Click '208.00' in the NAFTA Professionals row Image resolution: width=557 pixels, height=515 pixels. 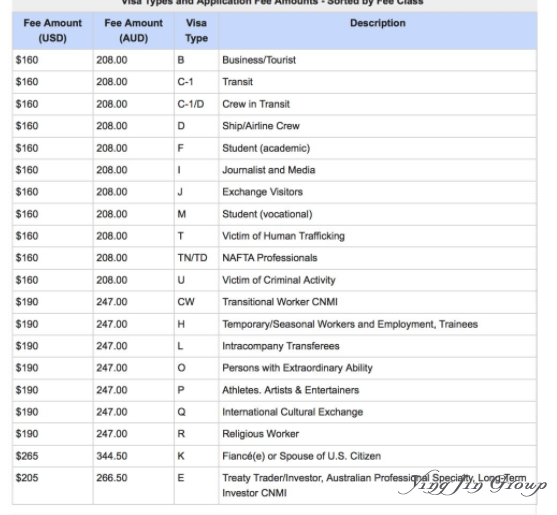(112, 258)
